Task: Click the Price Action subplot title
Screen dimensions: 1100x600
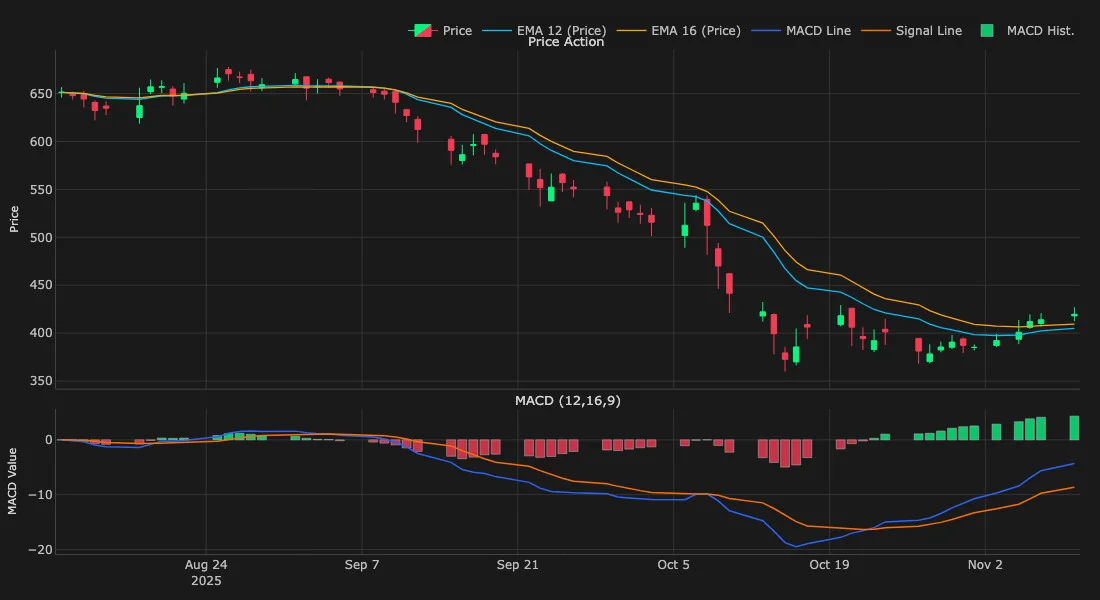Action: pos(566,42)
